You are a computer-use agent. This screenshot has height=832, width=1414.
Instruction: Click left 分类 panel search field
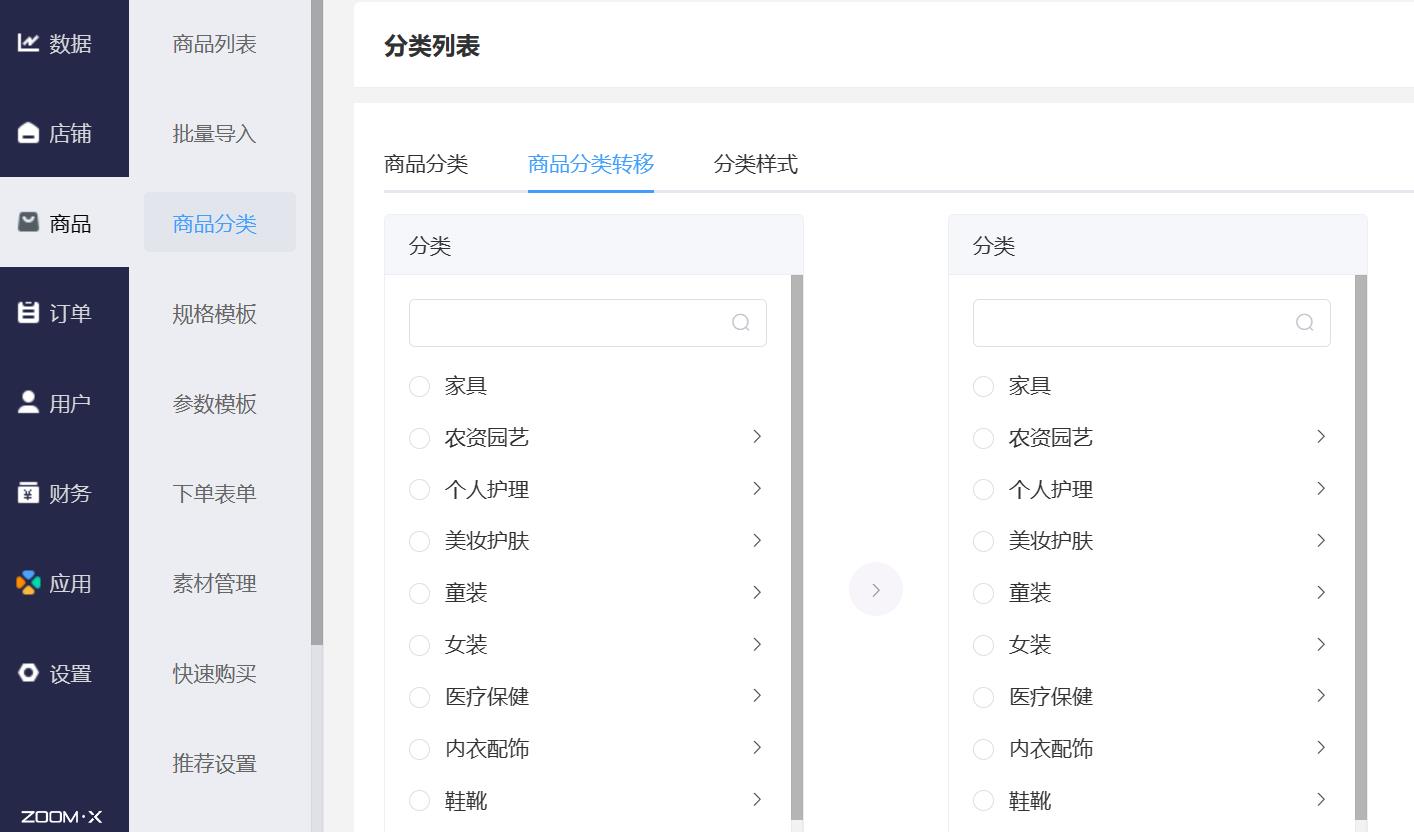[588, 323]
